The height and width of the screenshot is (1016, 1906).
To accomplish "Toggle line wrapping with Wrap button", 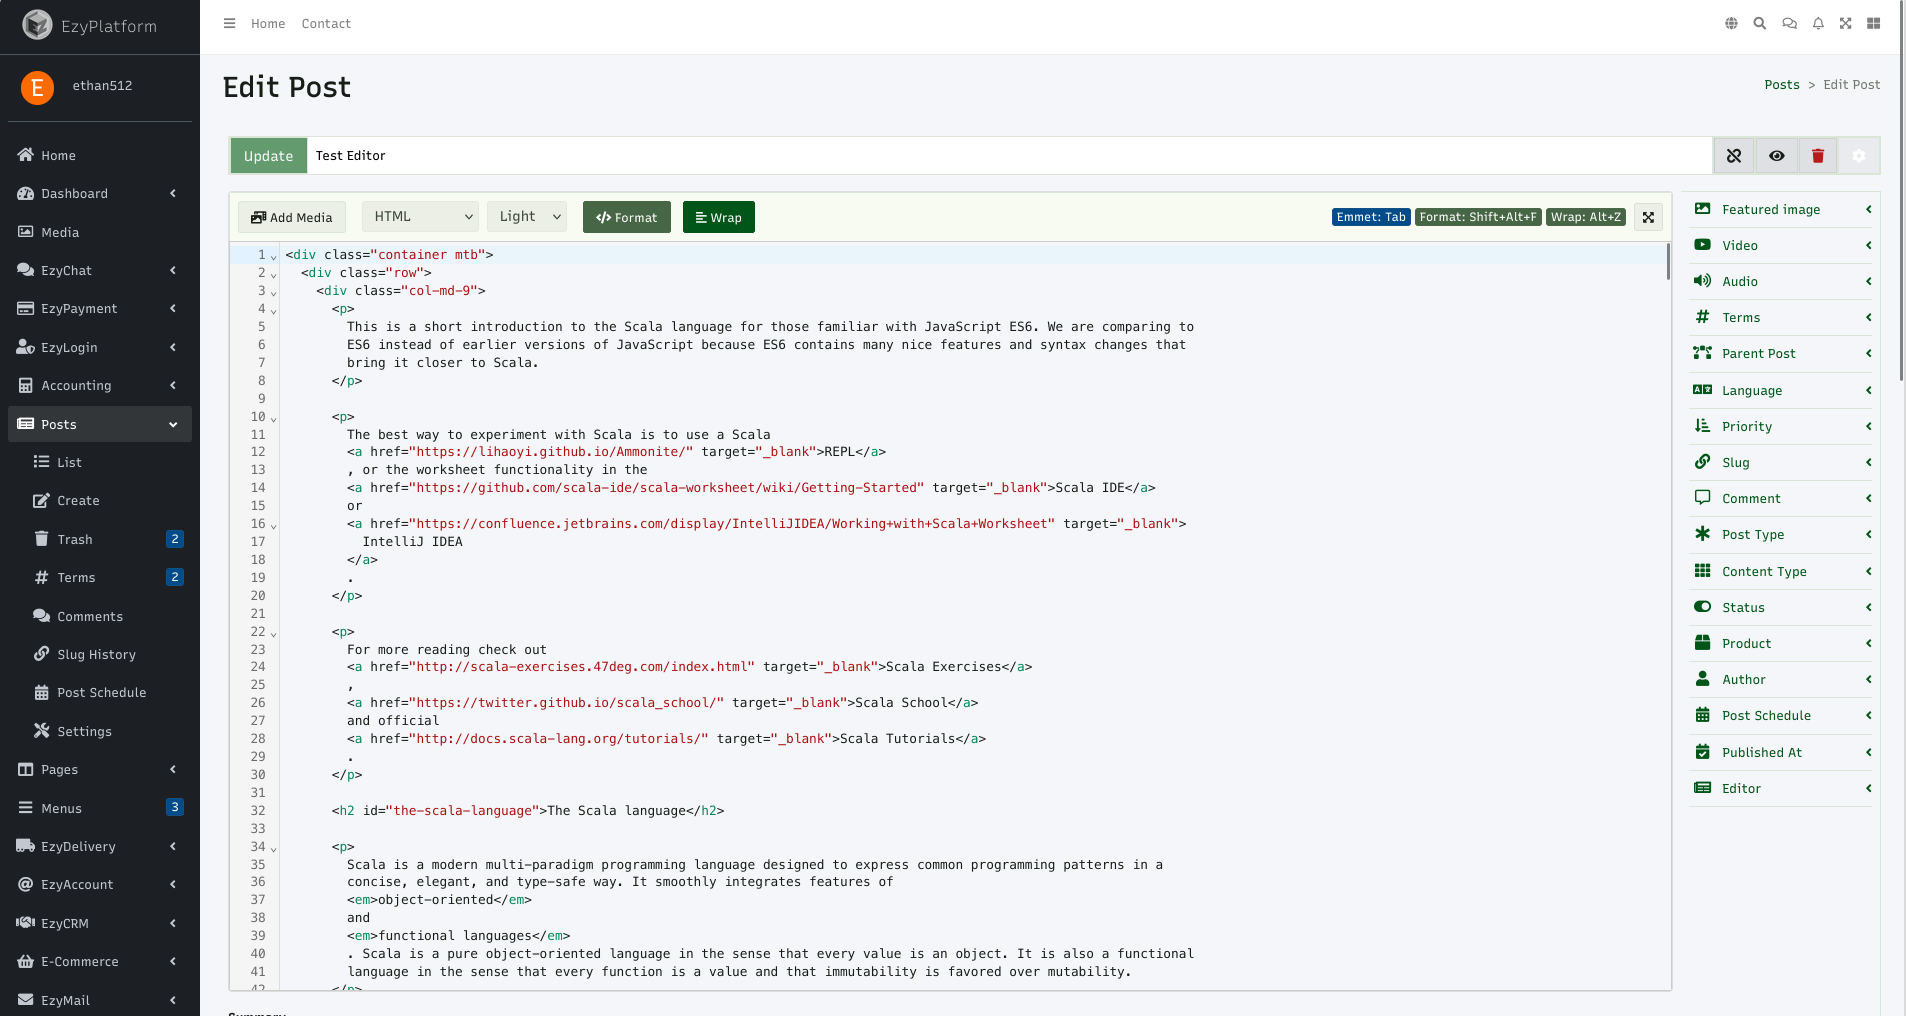I will pyautogui.click(x=718, y=217).
